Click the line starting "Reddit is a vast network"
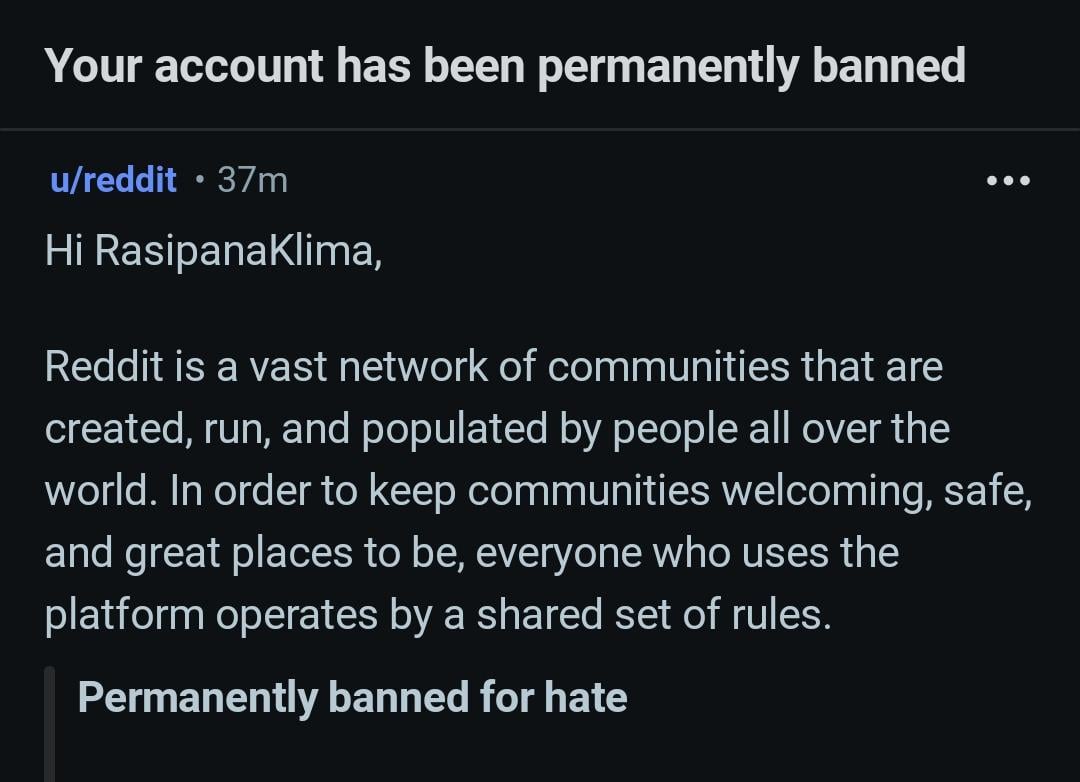The height and width of the screenshot is (782, 1080). (493, 367)
